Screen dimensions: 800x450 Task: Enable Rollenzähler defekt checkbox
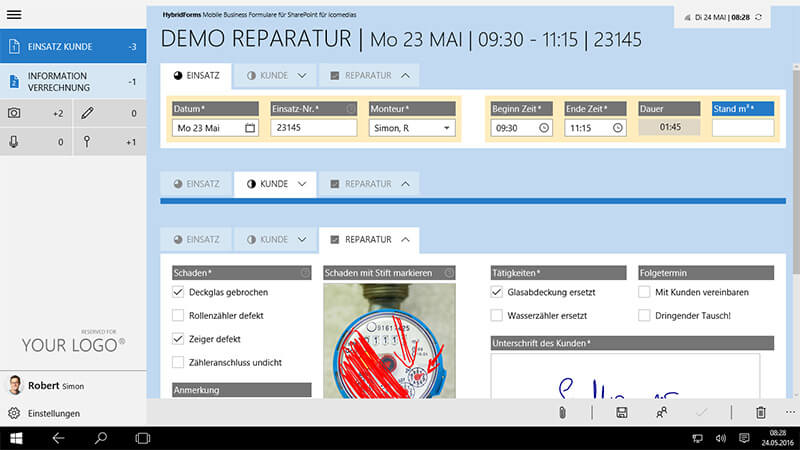click(178, 316)
